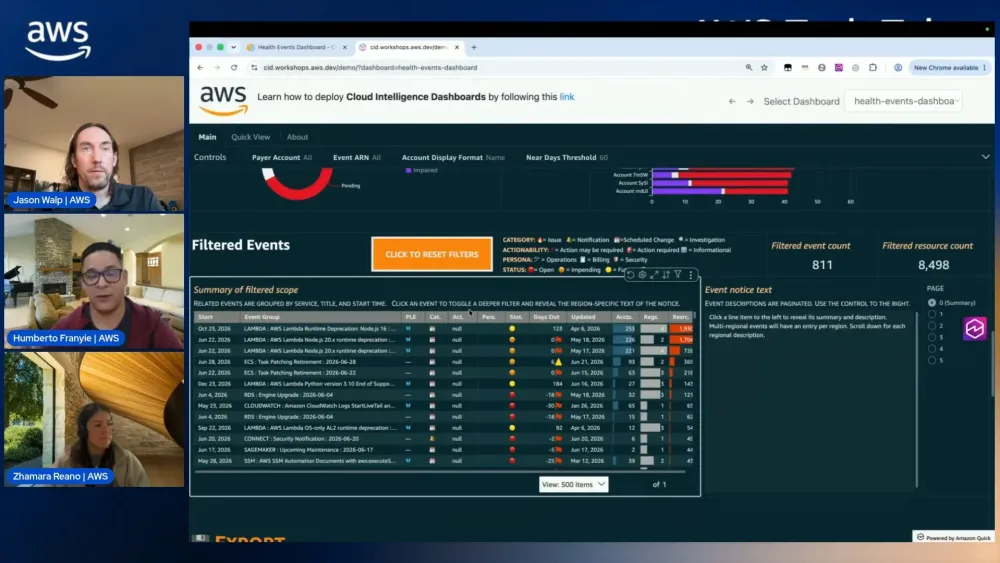Click the warning triangle in the Jun 28 ECS row
Screen dimensions: 1000x563
[x=559, y=362]
